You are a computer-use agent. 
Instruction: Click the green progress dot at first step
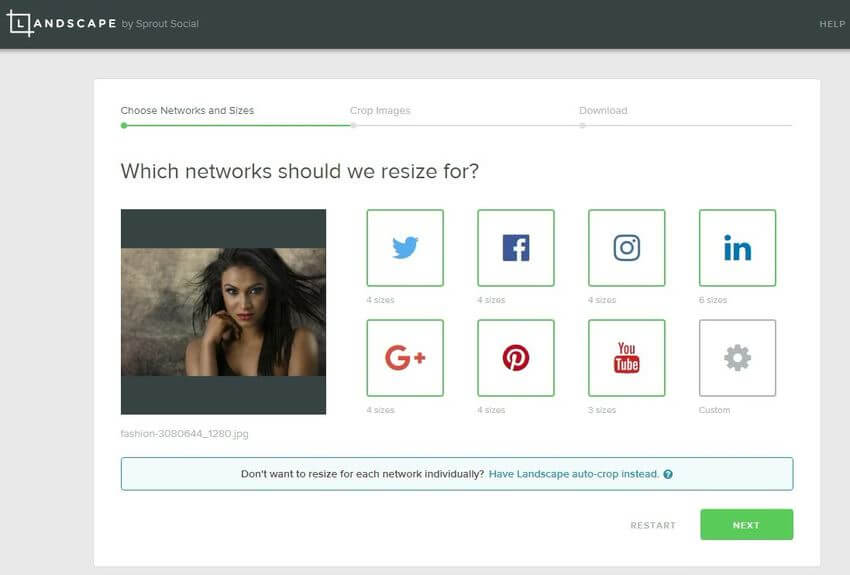click(124, 125)
